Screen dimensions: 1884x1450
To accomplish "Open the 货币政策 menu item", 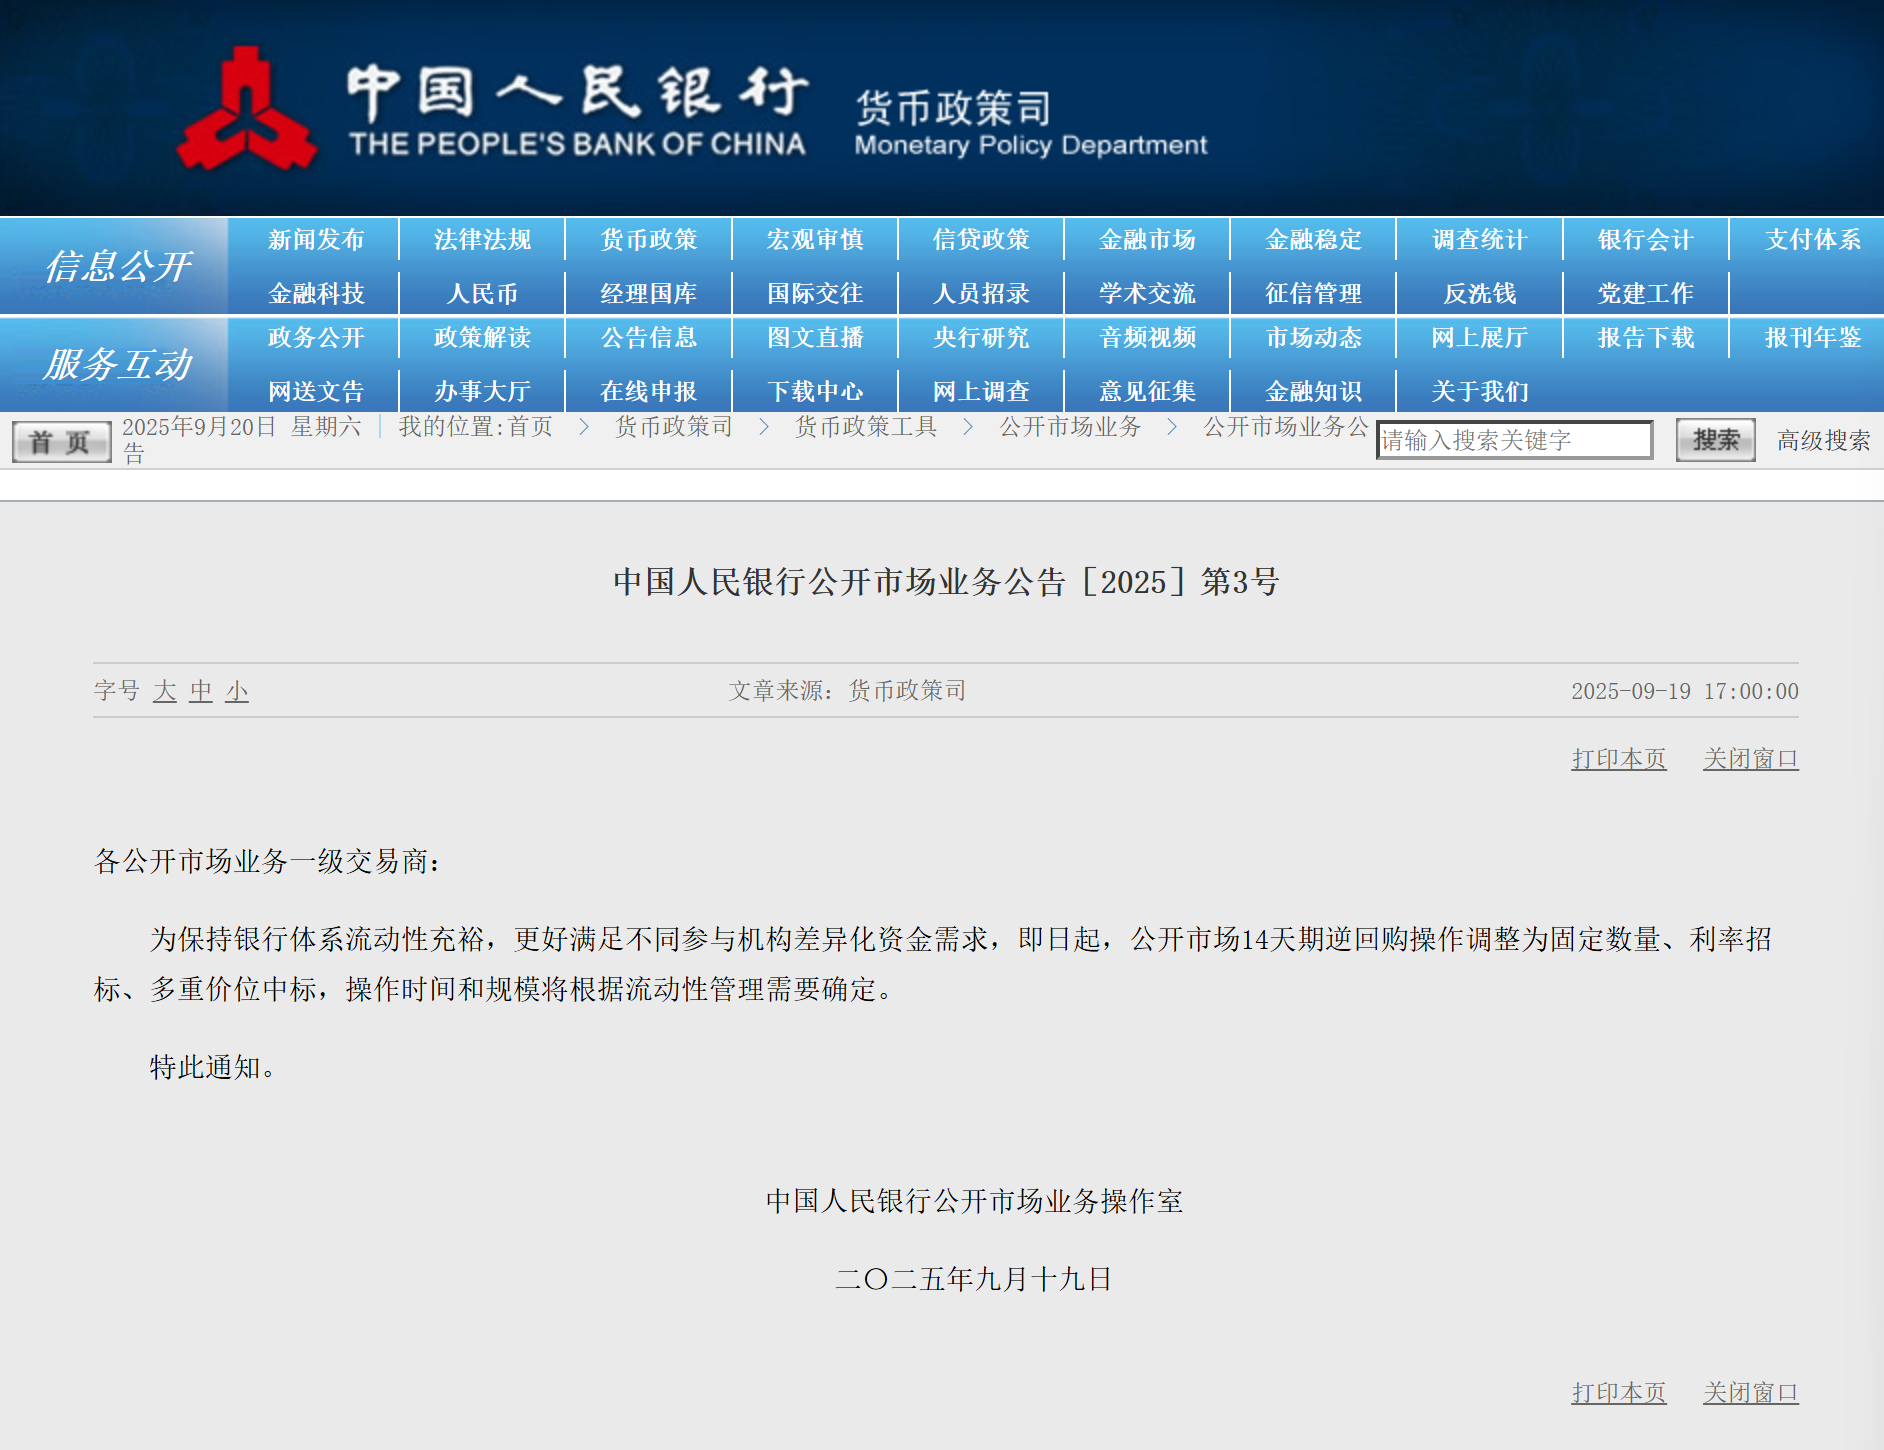I will click(648, 240).
